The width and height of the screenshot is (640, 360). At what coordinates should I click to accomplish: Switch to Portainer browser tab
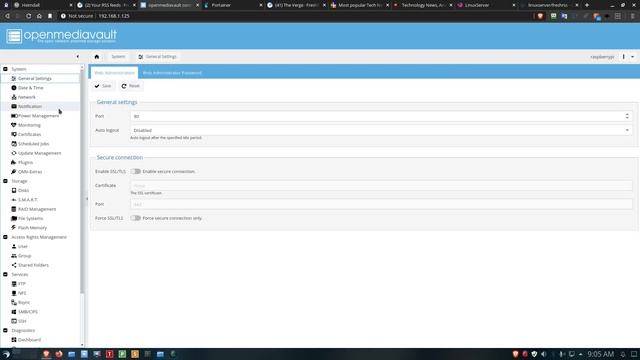(x=233, y=5)
